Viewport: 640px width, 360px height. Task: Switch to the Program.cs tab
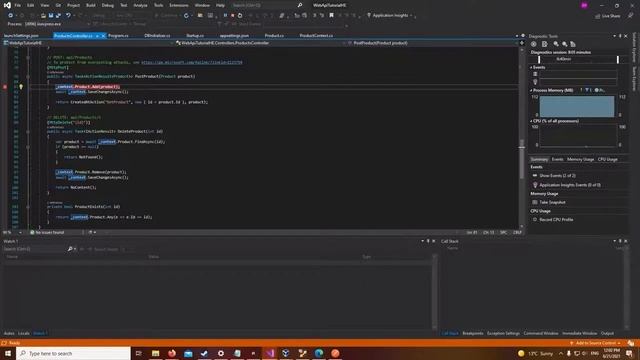(x=118, y=36)
